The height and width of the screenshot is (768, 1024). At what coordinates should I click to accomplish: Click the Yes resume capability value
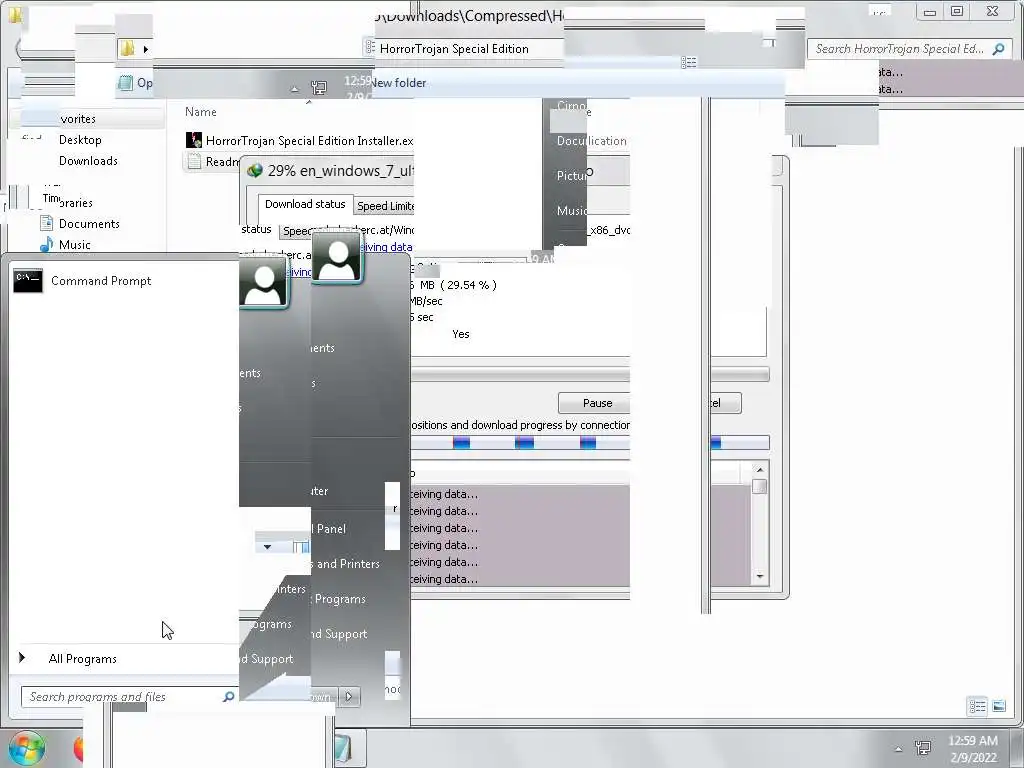click(x=460, y=334)
